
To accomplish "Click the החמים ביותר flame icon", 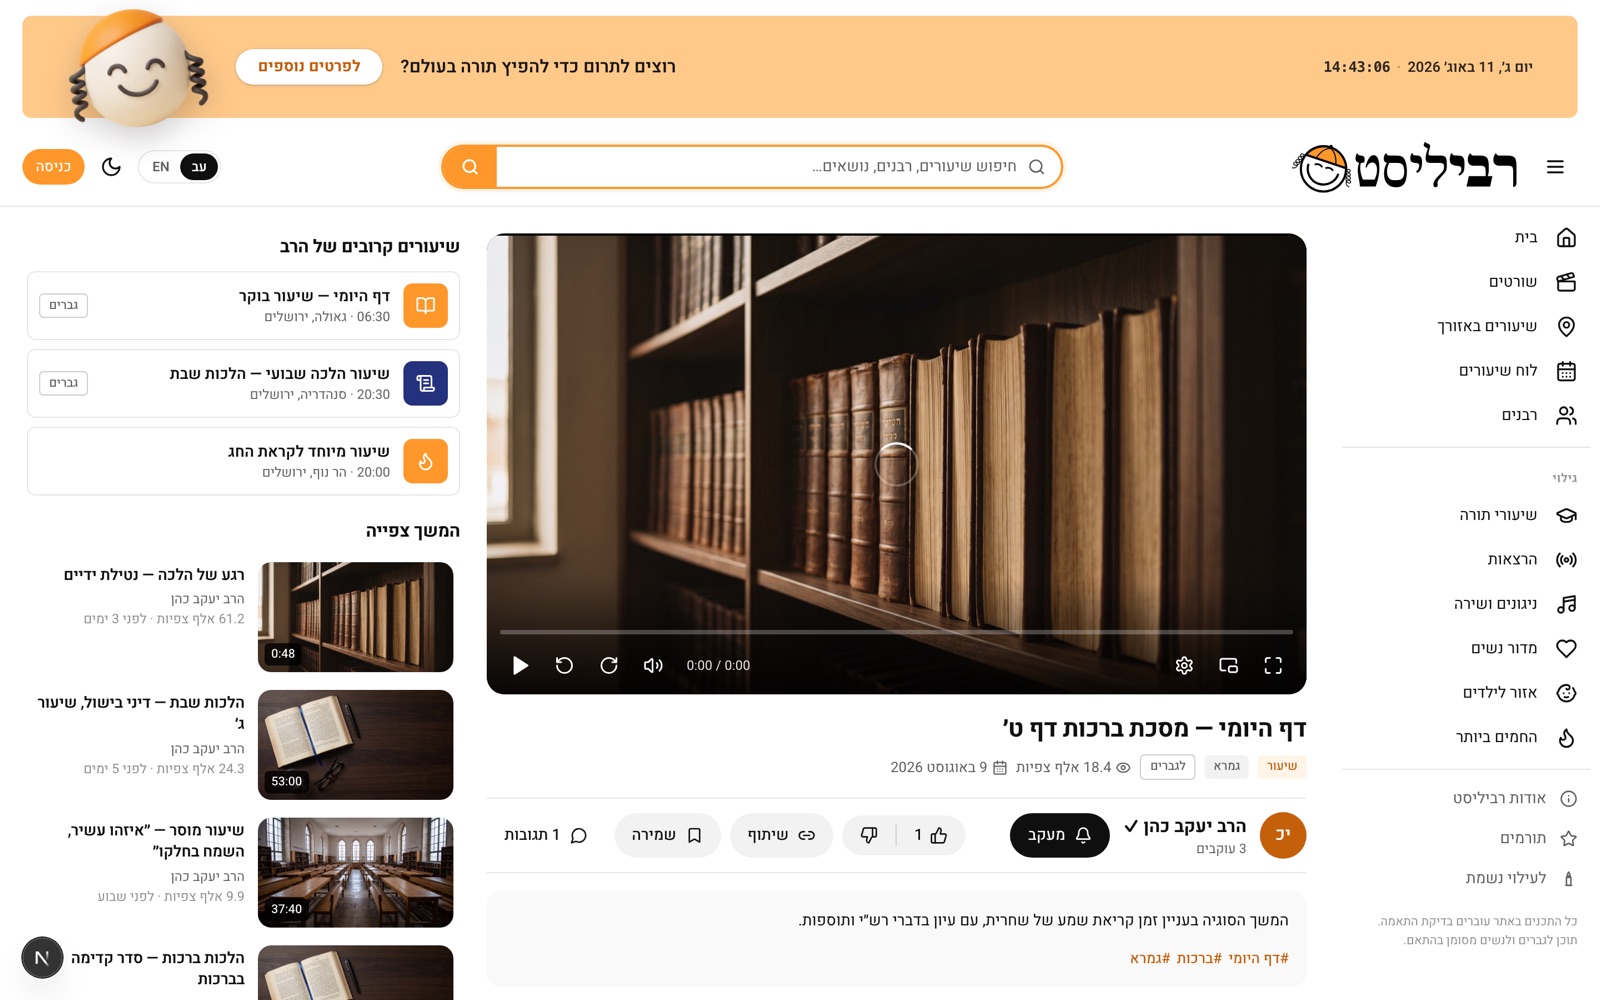I will click(1566, 737).
